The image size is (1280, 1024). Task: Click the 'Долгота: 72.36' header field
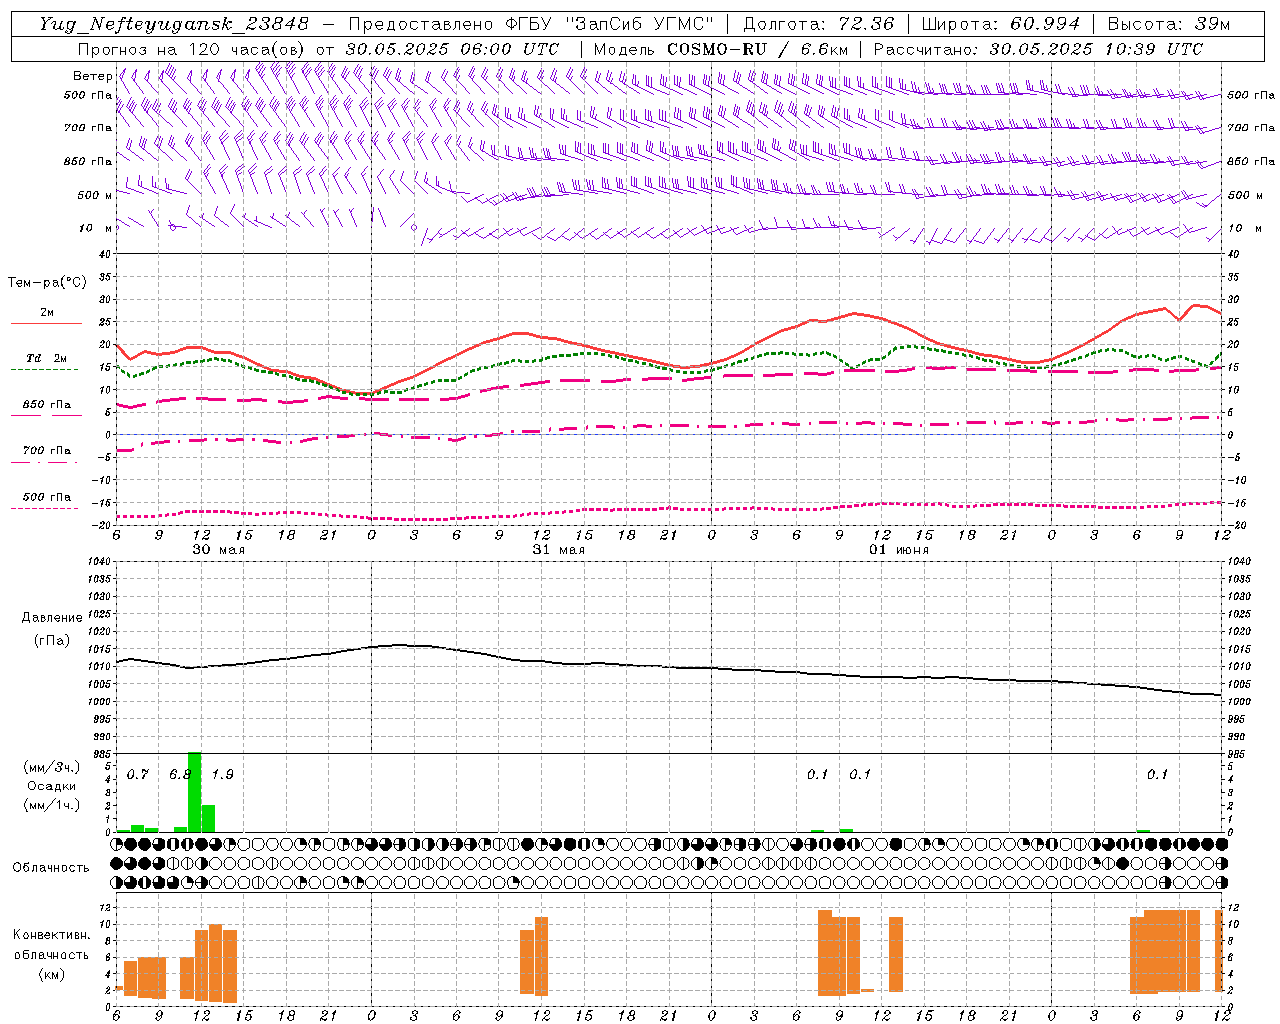pos(819,24)
